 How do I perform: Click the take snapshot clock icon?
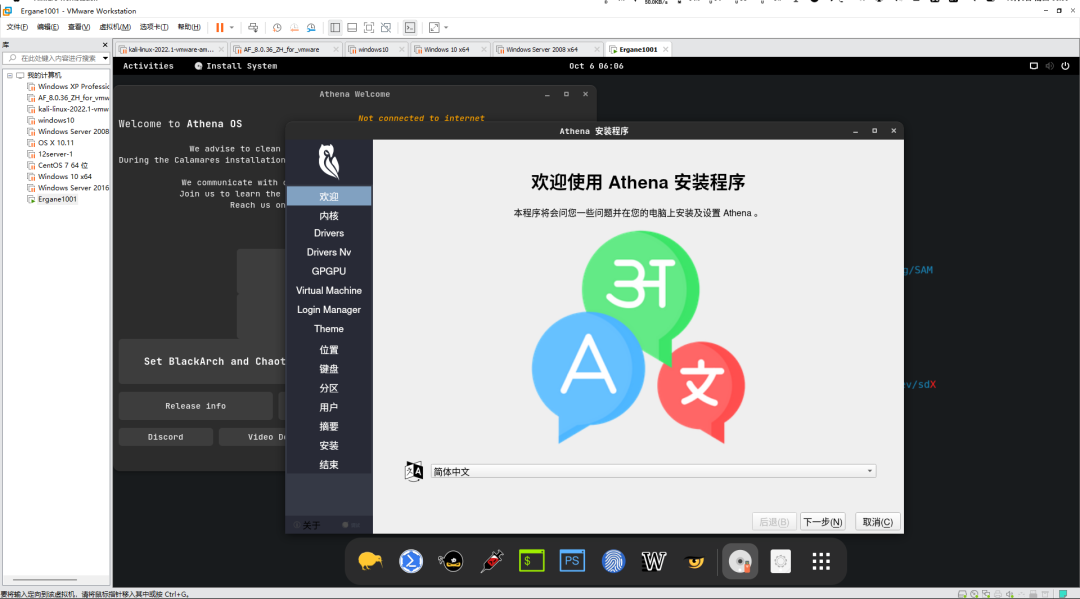[x=277, y=28]
